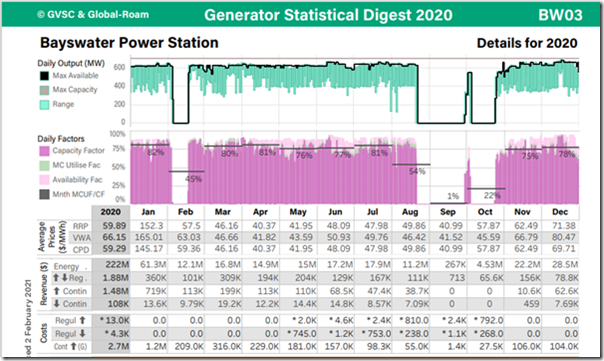This screenshot has height=361, width=604.
Task: Click the MC Utilise Fac green swatch
Action: point(44,165)
